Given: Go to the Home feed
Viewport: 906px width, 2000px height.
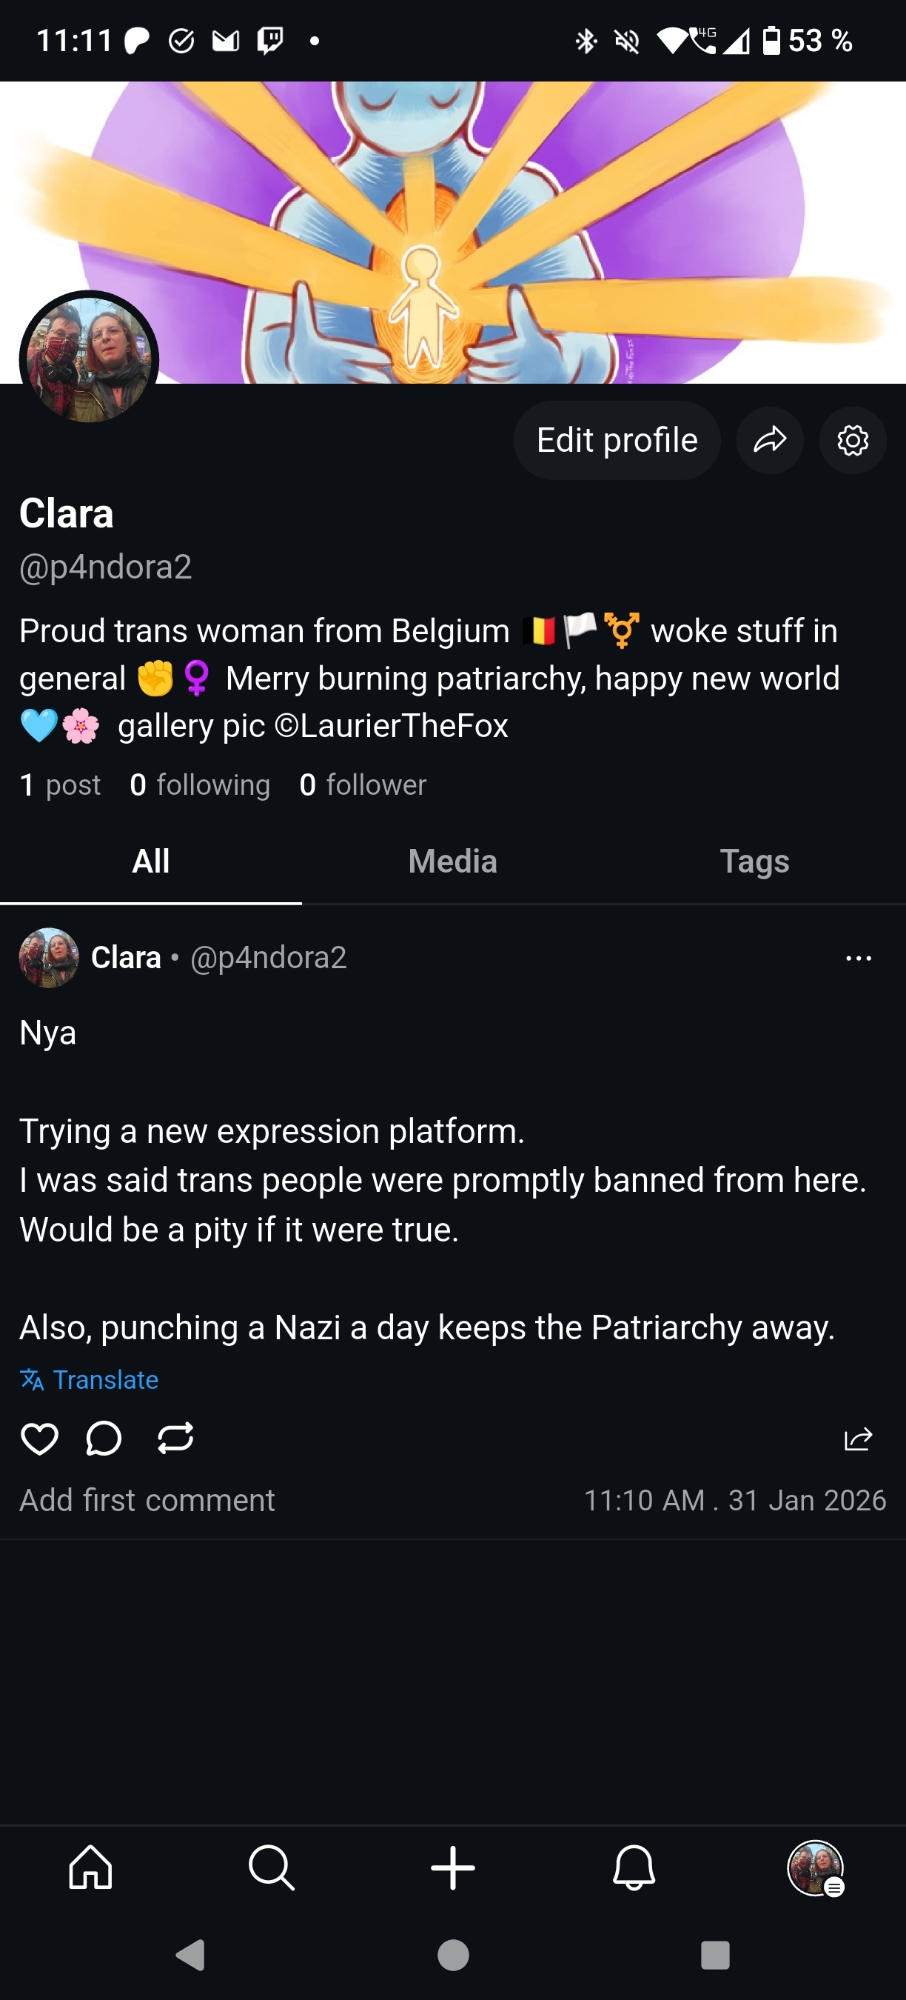Looking at the screenshot, I should coord(90,1867).
